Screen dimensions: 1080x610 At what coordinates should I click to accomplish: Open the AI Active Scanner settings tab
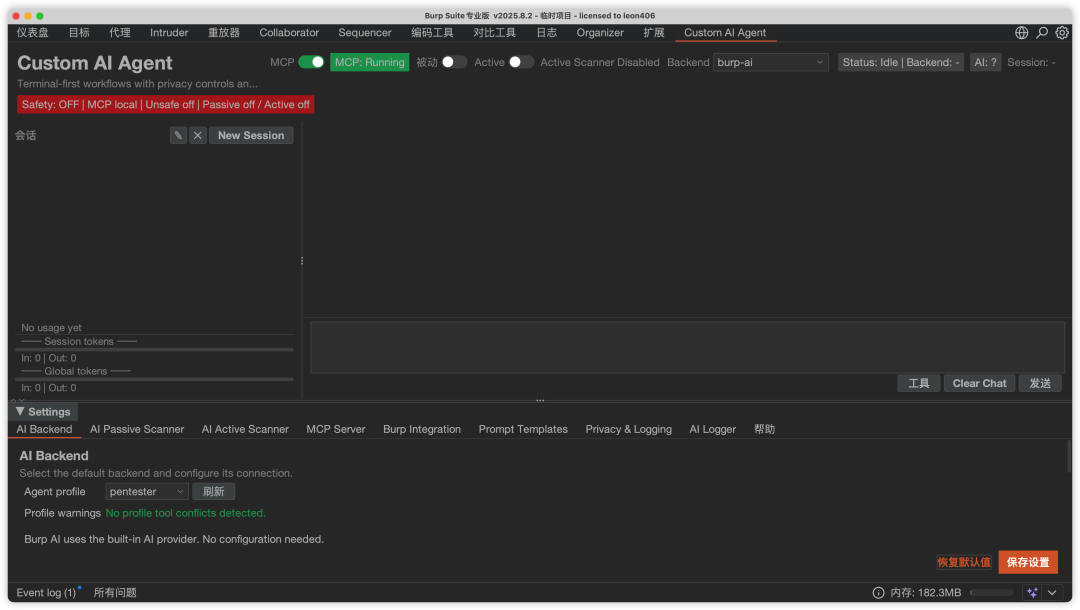[245, 430]
